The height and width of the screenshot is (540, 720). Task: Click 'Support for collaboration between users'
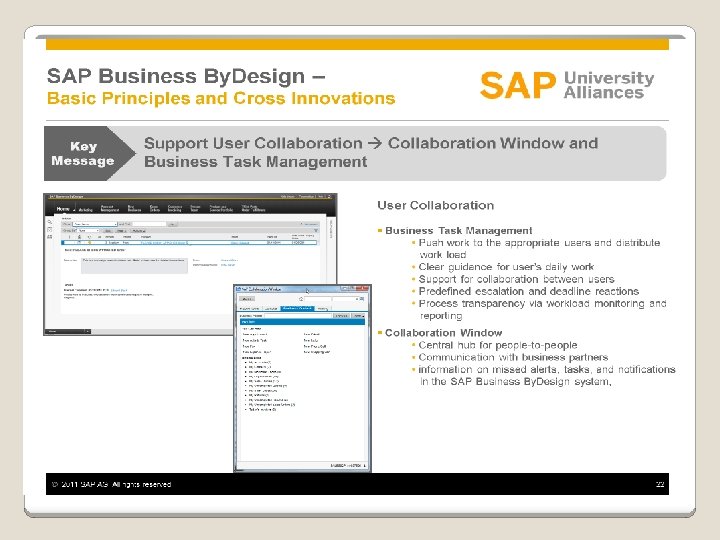click(x=516, y=279)
